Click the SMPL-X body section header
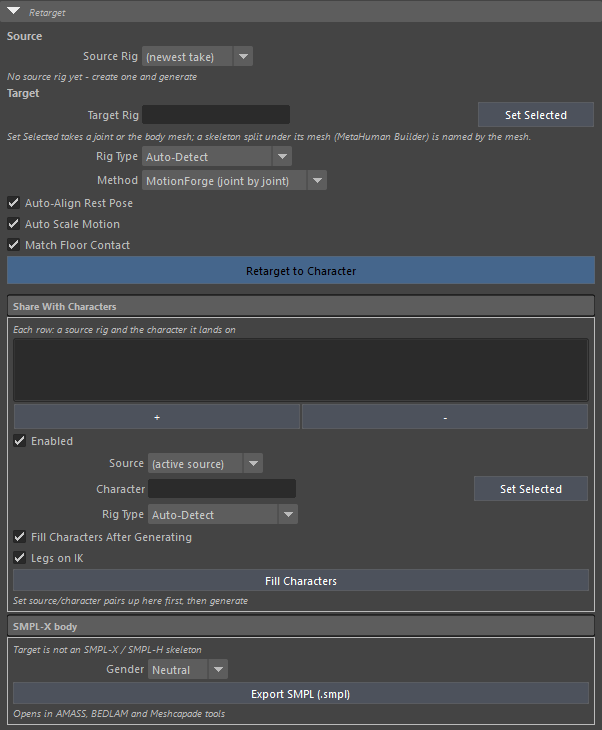The width and height of the screenshot is (602, 730). (x=301, y=626)
